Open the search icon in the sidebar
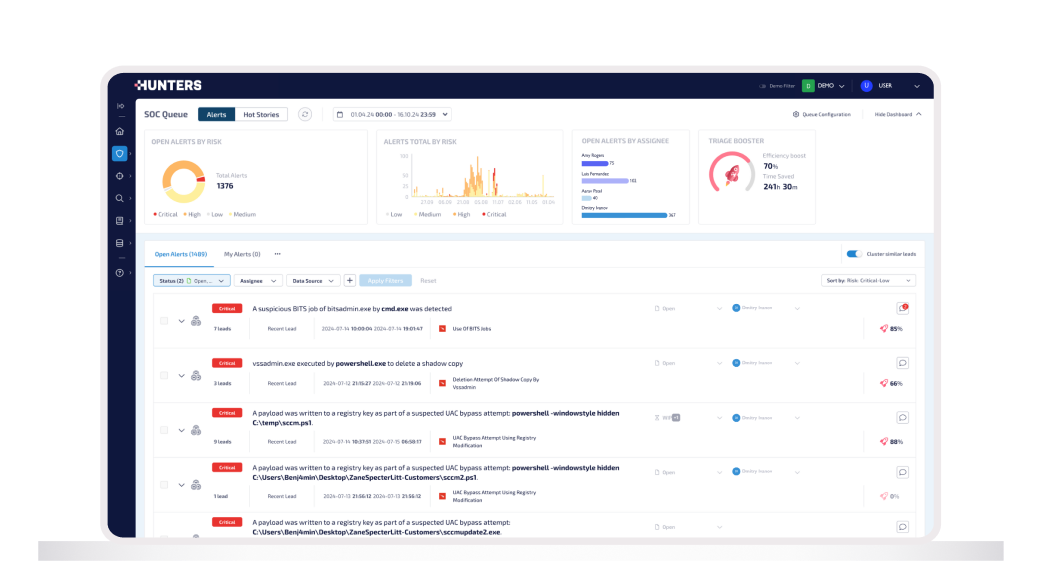The height and width of the screenshot is (561, 1042). (x=120, y=198)
